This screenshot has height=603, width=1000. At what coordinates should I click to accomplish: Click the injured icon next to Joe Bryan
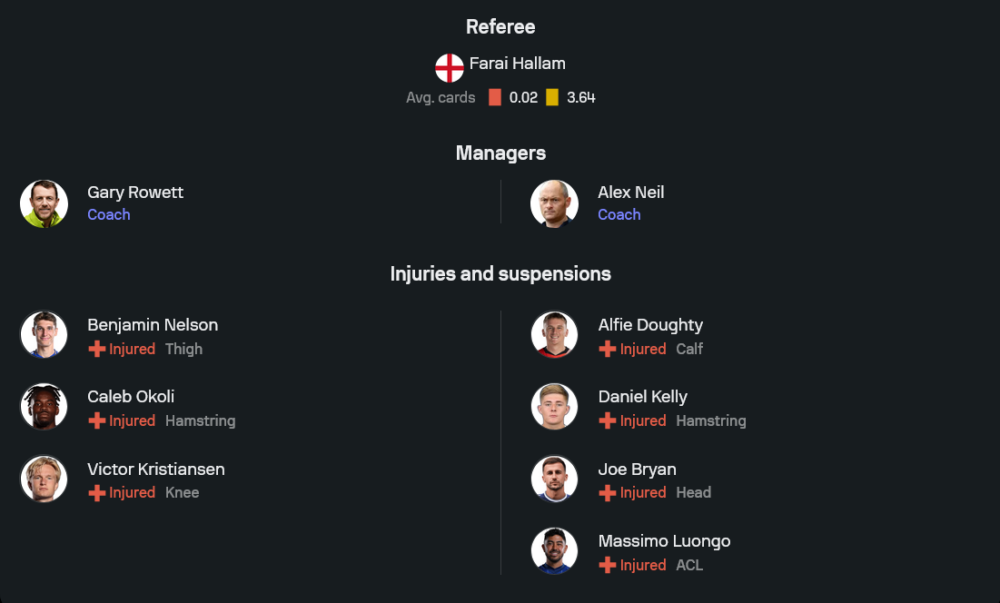click(607, 493)
